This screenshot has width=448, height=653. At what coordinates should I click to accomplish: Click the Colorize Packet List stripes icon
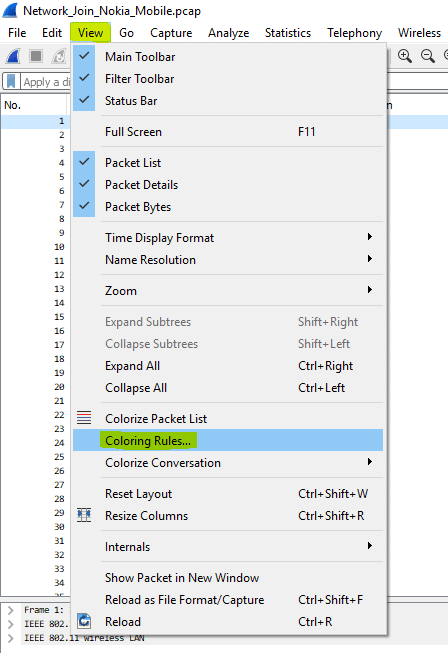pyautogui.click(x=84, y=418)
